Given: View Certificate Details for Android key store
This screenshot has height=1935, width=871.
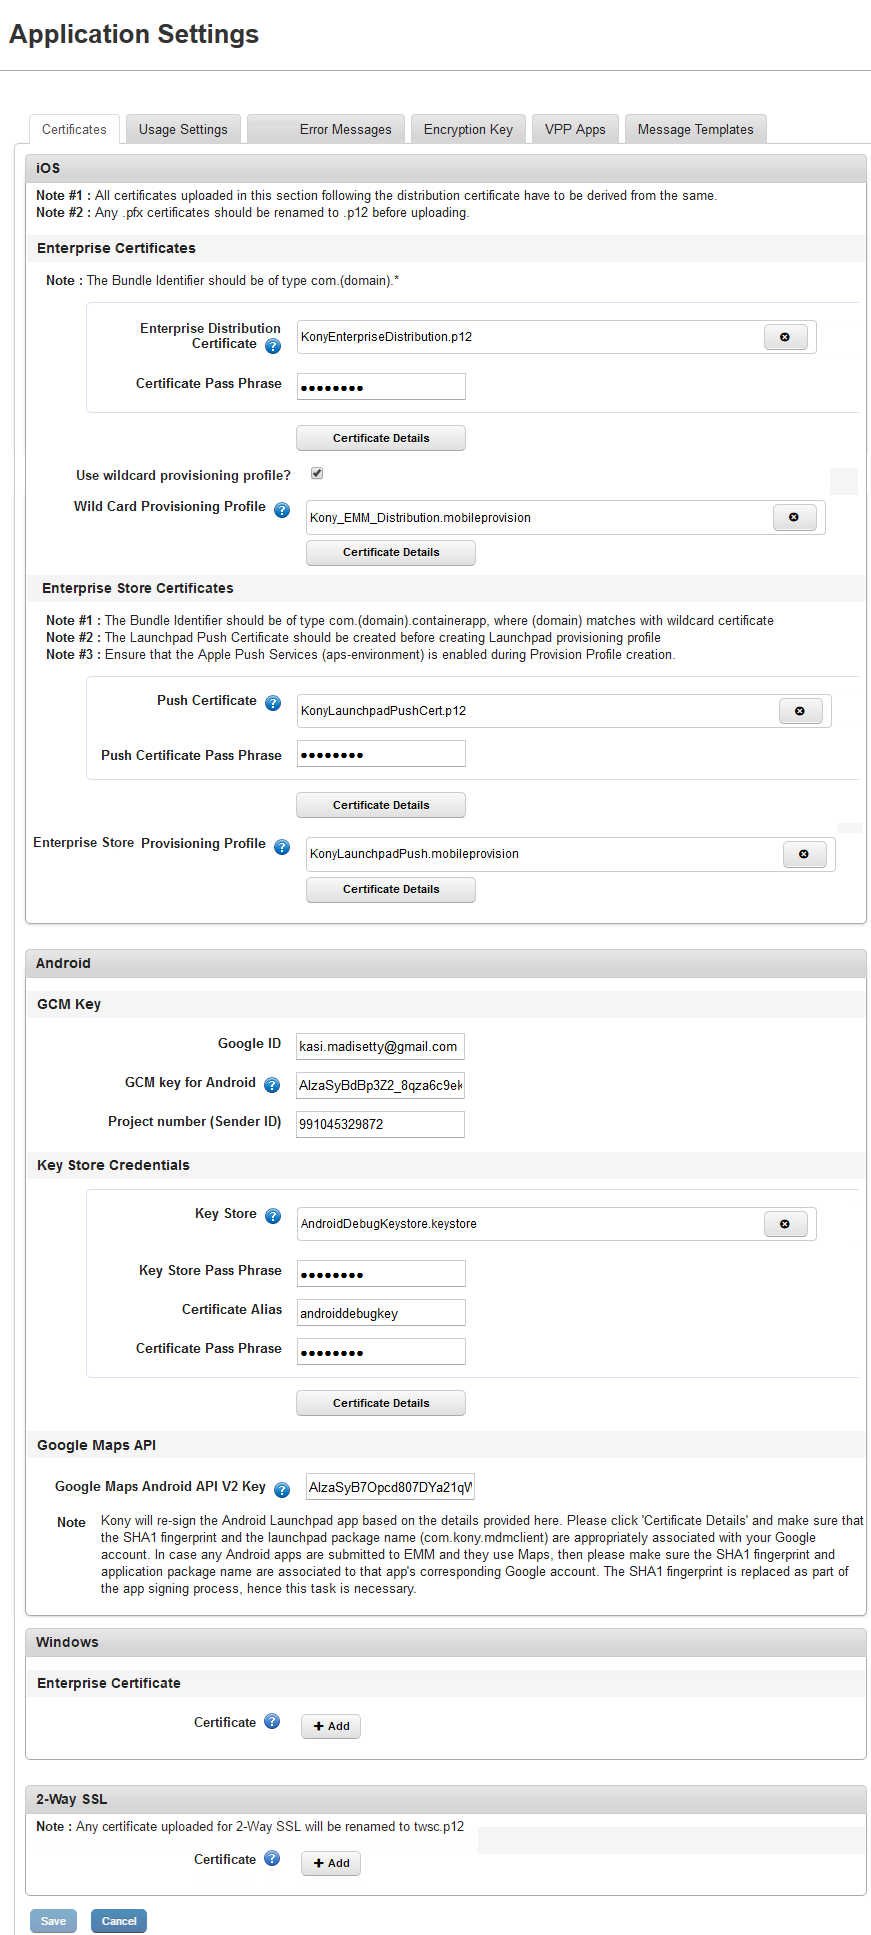Looking at the screenshot, I should click(x=381, y=1403).
